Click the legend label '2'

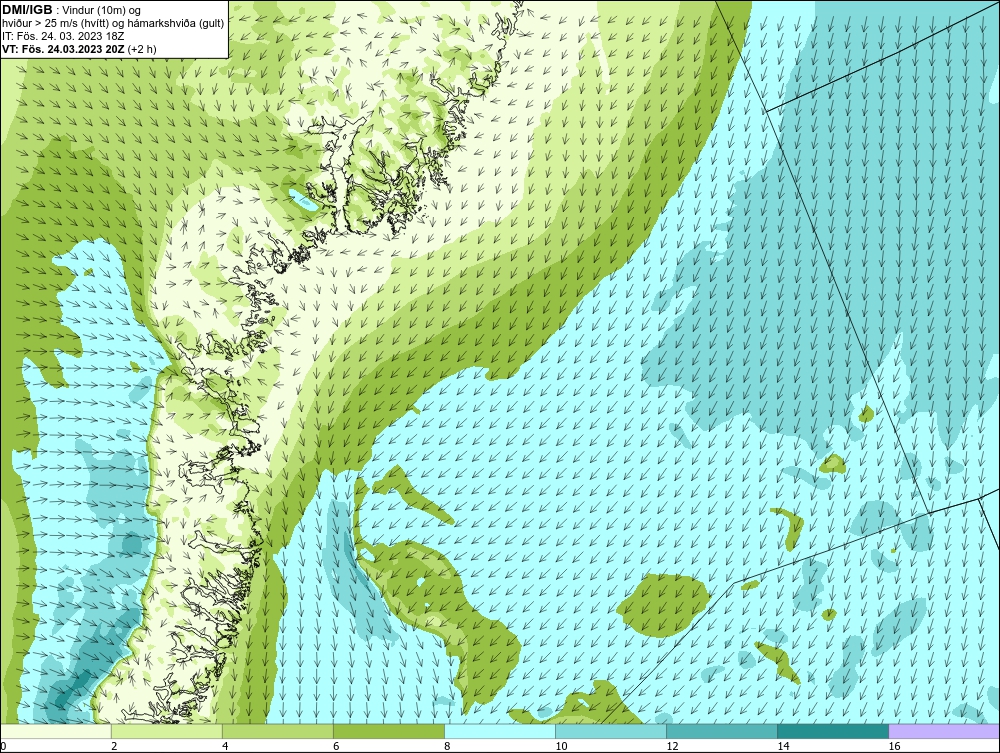coord(114,746)
